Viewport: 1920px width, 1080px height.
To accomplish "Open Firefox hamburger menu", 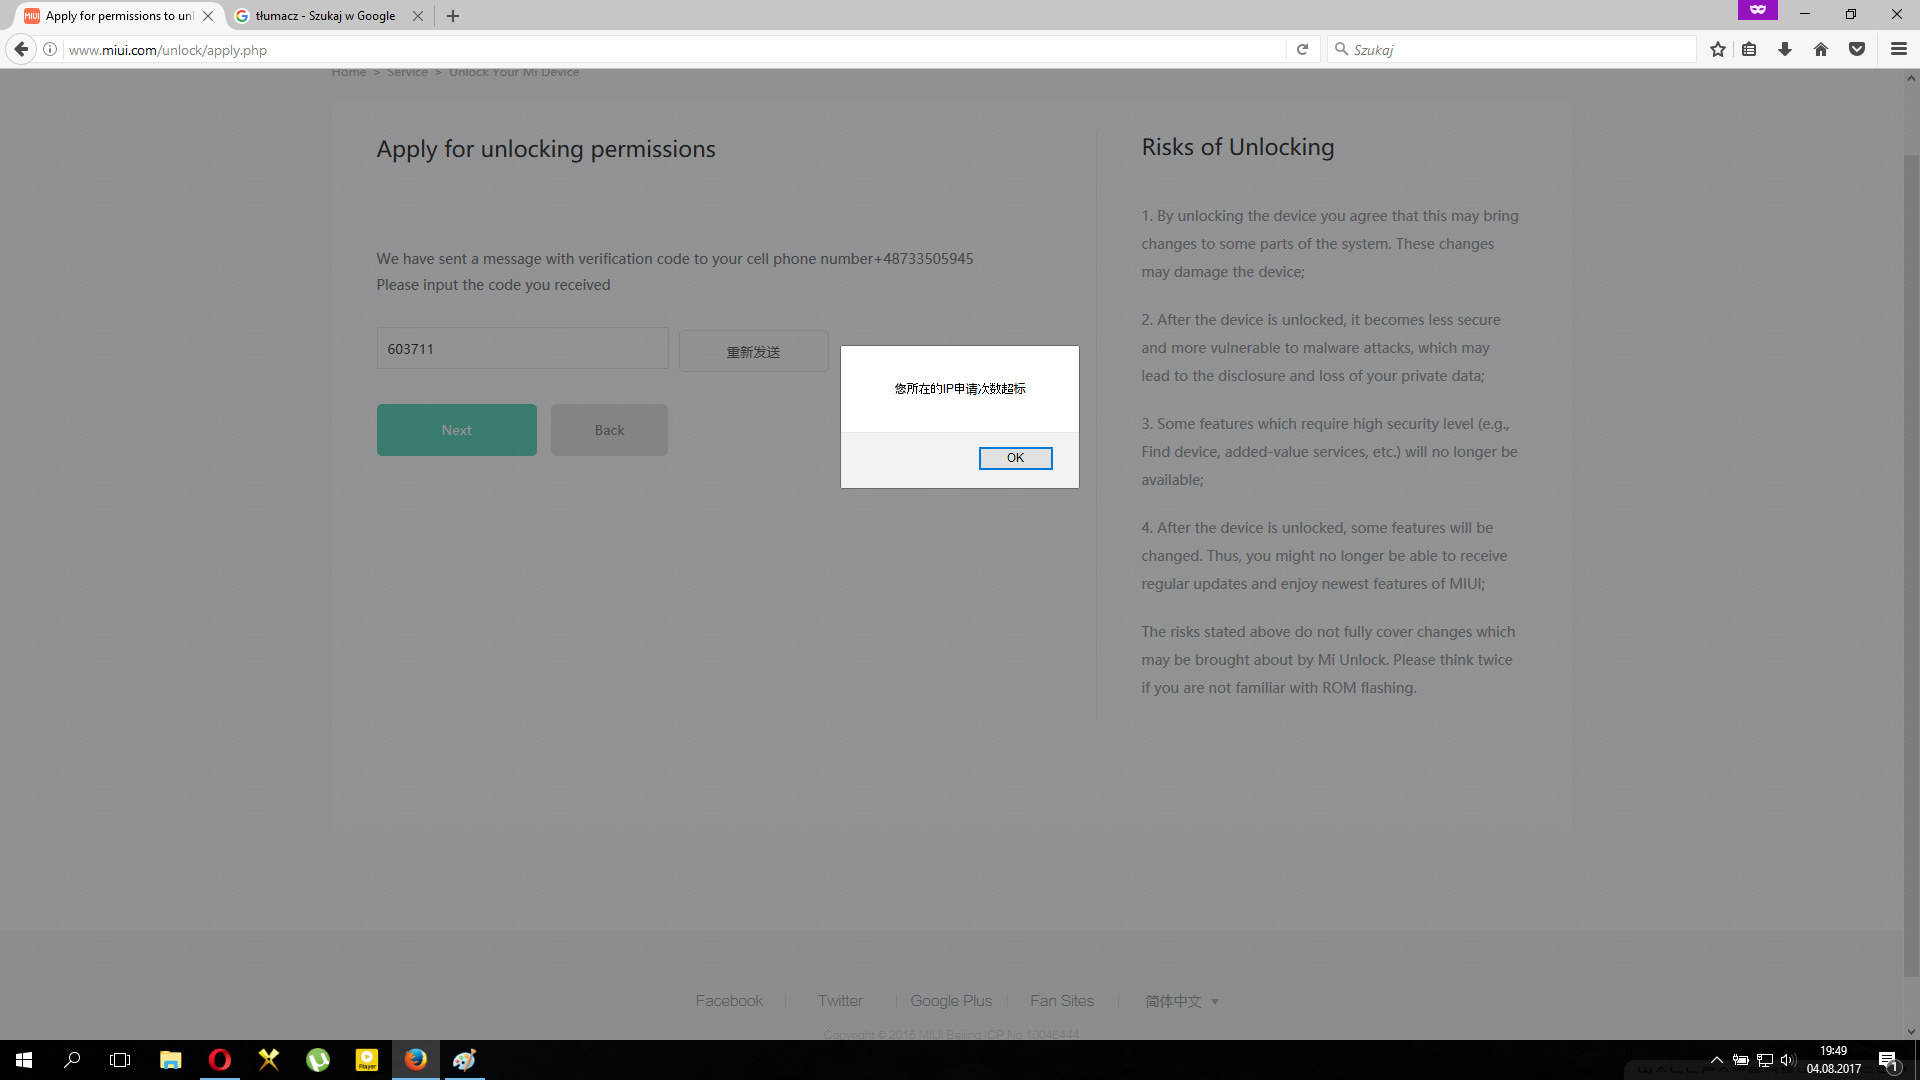I will click(1899, 49).
